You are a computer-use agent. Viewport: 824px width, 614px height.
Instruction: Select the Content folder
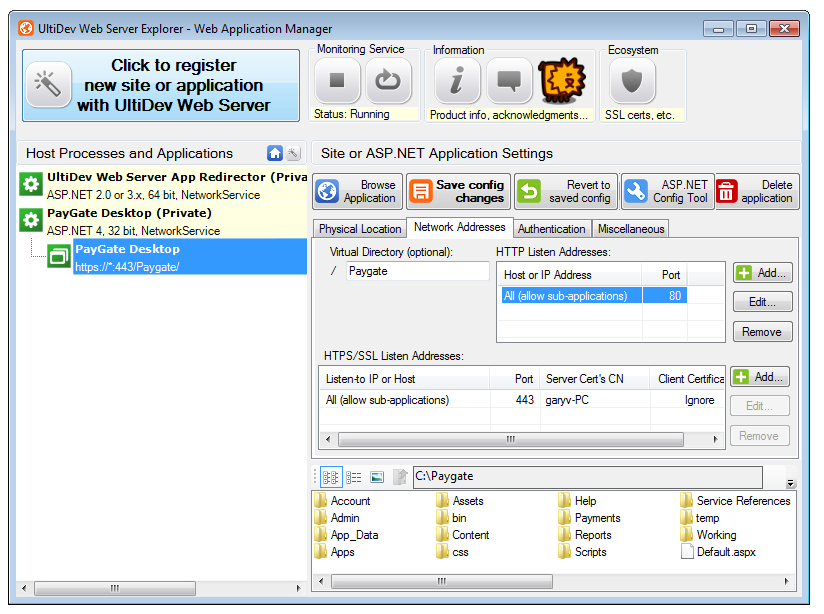click(463, 535)
